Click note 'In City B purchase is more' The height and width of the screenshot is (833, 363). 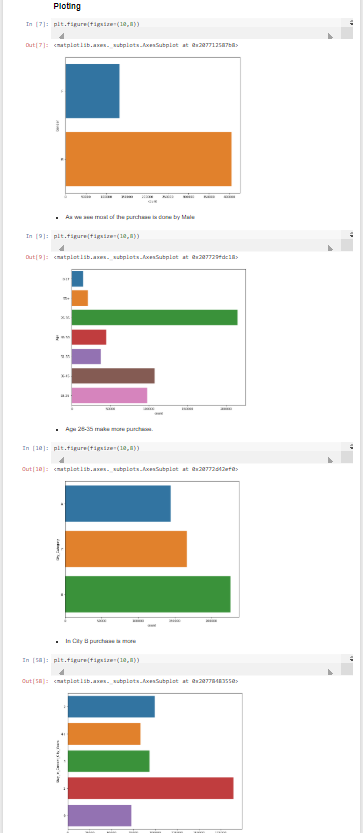click(x=100, y=641)
